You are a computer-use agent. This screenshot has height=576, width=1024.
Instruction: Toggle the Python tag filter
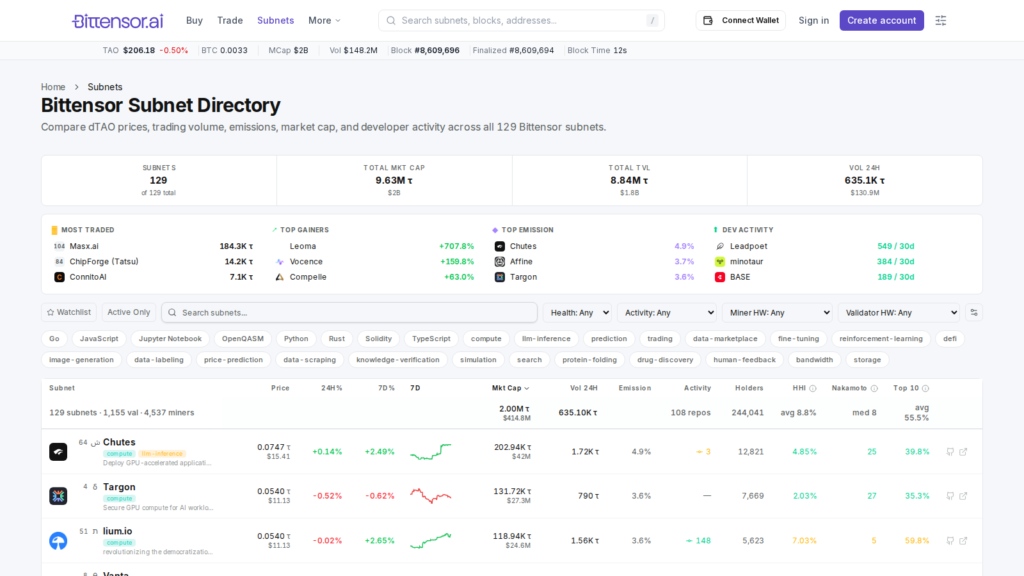click(x=296, y=338)
